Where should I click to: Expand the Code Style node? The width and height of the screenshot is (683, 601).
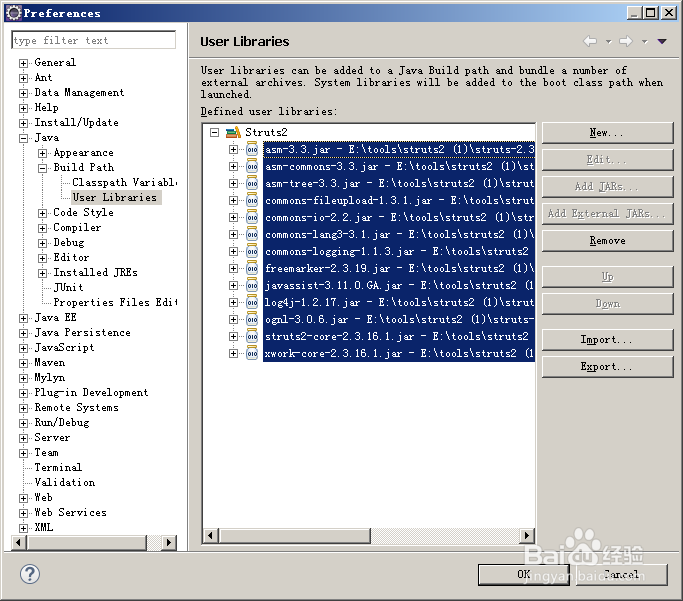coord(42,213)
